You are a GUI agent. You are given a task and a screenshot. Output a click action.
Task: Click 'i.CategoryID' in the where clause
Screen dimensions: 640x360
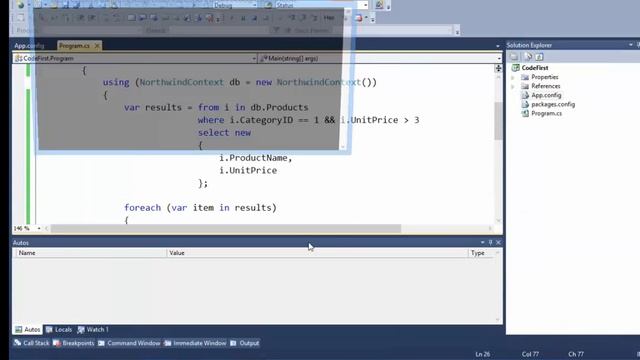pyautogui.click(x=261, y=120)
